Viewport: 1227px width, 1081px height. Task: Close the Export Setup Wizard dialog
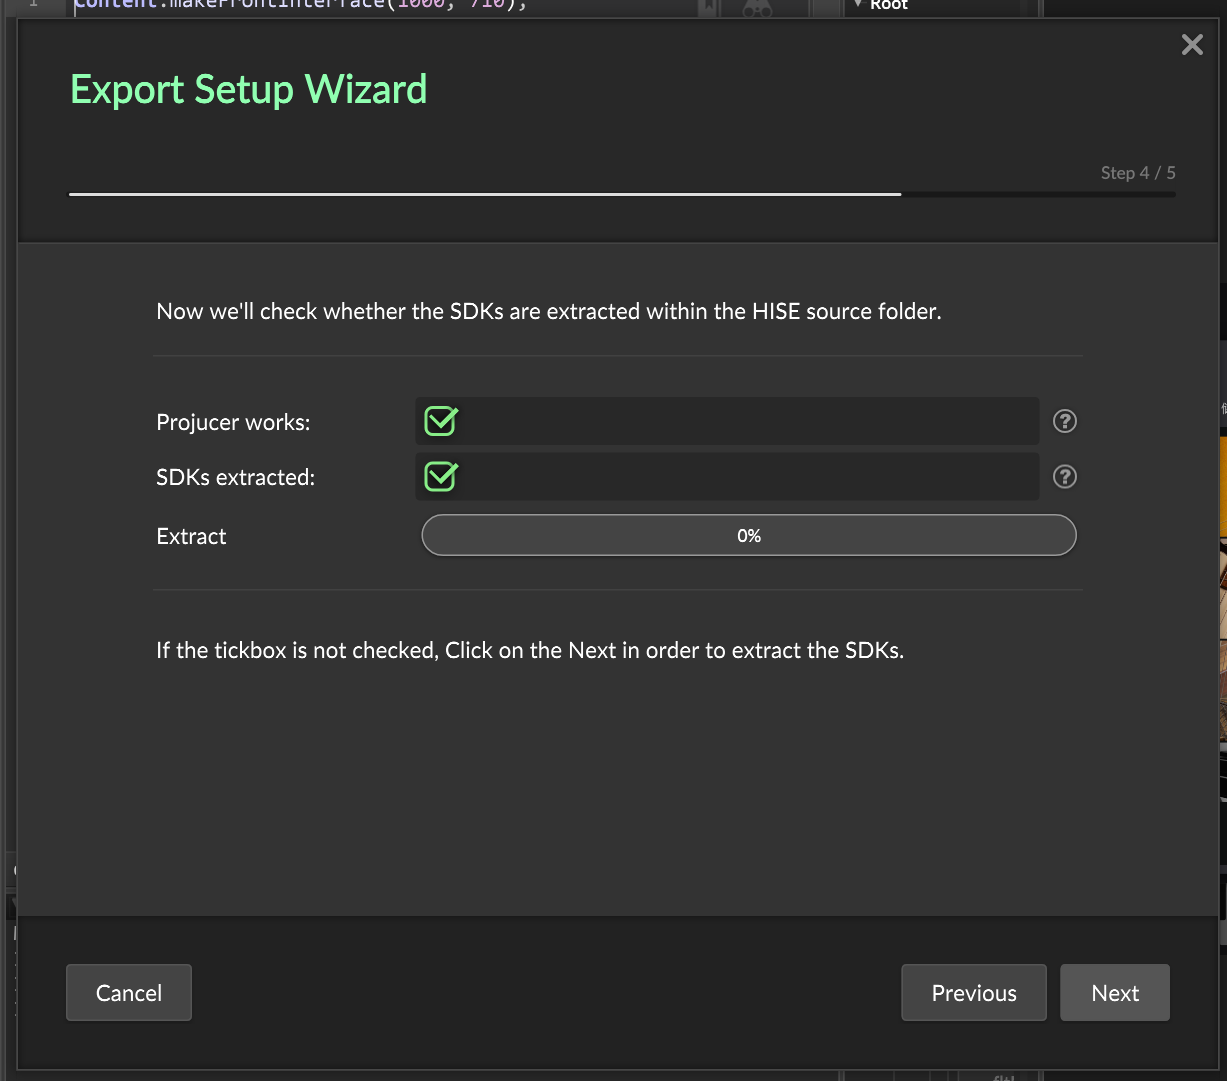click(1191, 45)
